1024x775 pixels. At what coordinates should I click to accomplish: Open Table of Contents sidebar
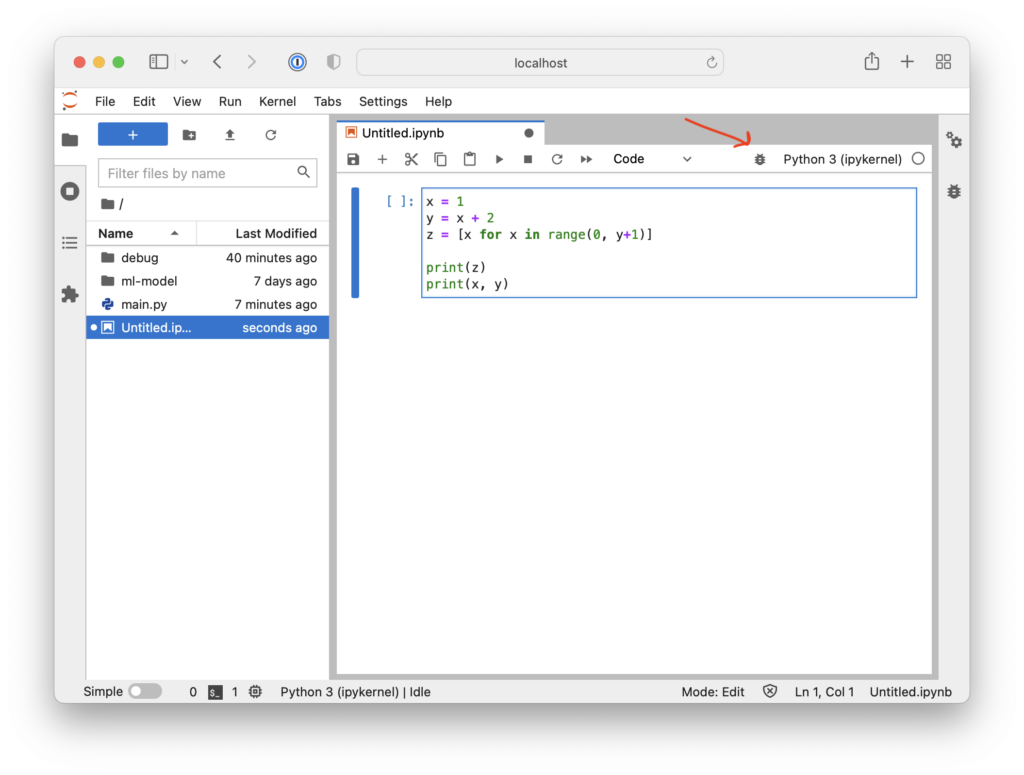click(70, 243)
